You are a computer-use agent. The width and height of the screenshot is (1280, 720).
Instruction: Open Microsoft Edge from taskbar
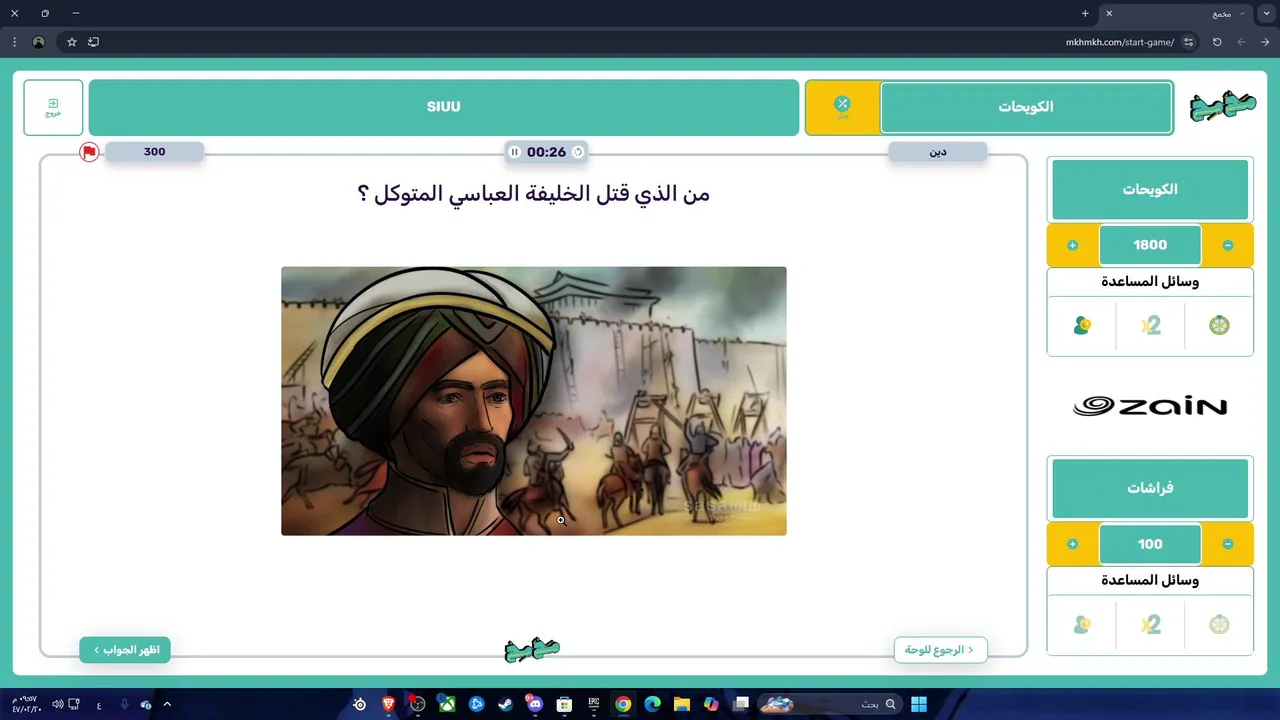point(652,704)
